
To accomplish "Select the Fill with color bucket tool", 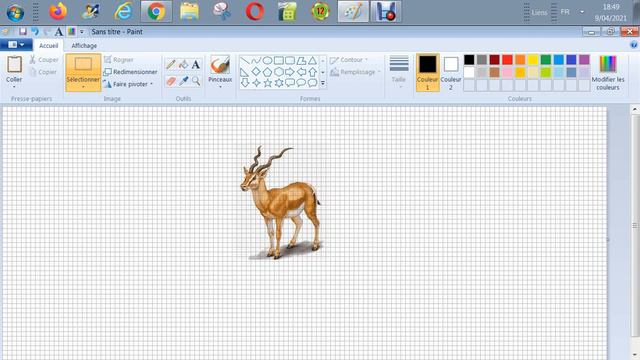I will coord(184,64).
